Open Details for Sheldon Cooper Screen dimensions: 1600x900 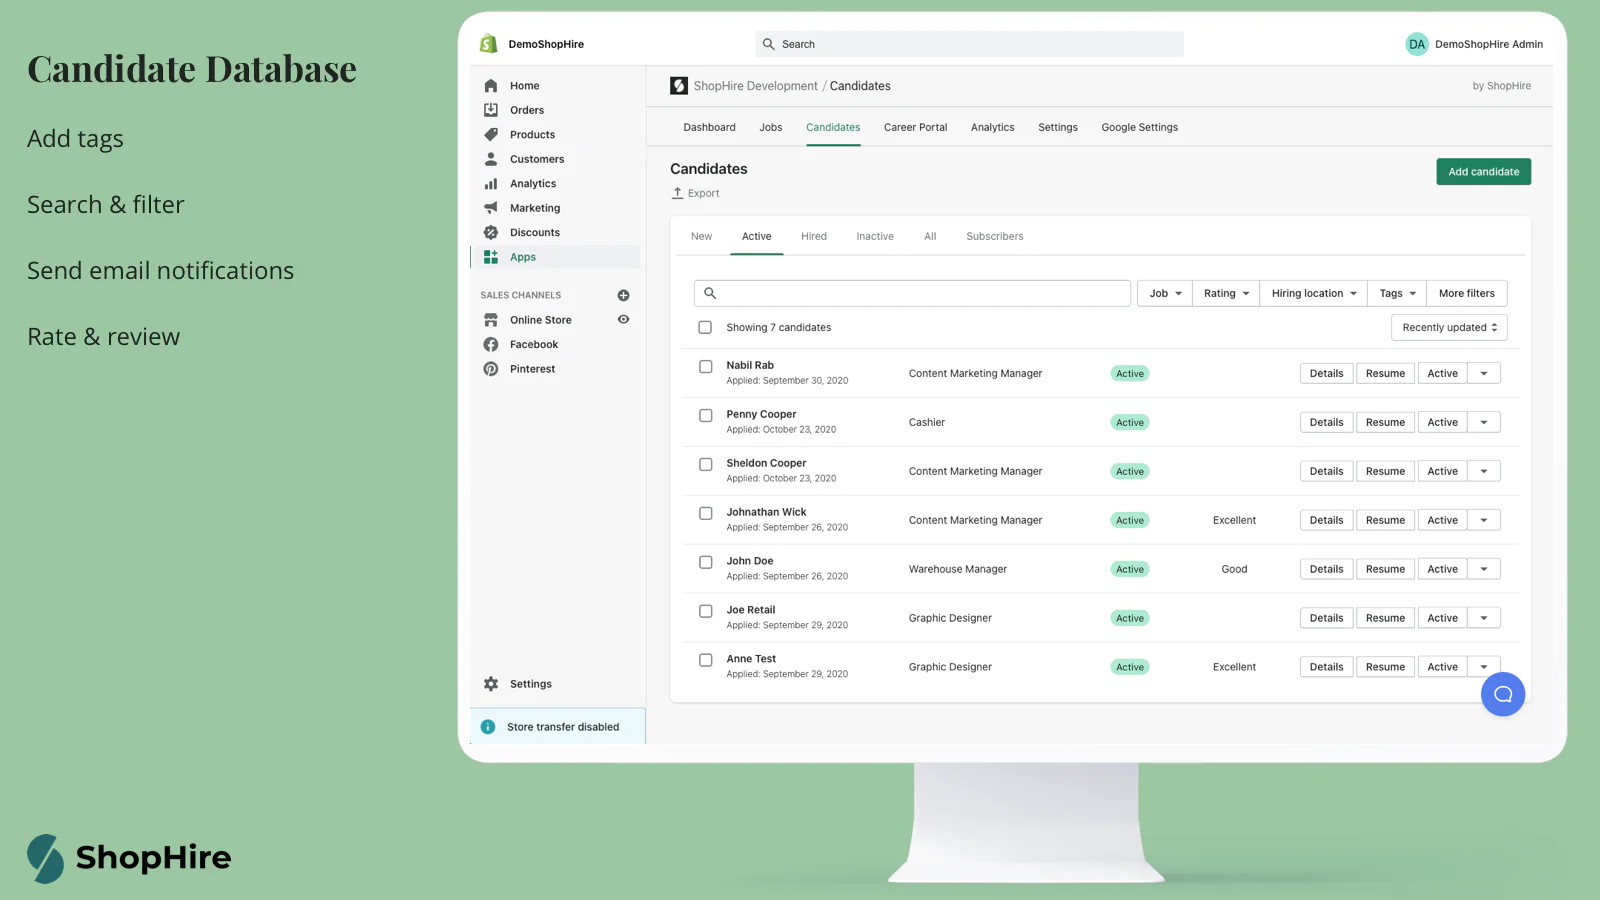(1326, 471)
